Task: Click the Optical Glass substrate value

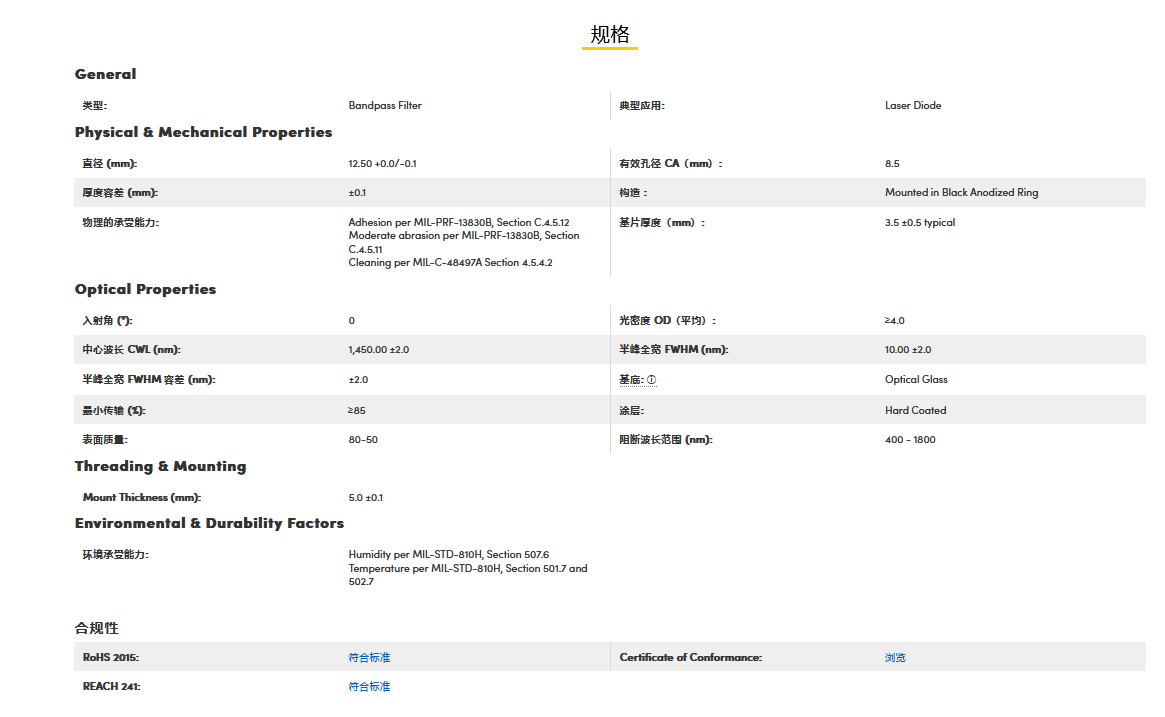Action: pos(916,380)
